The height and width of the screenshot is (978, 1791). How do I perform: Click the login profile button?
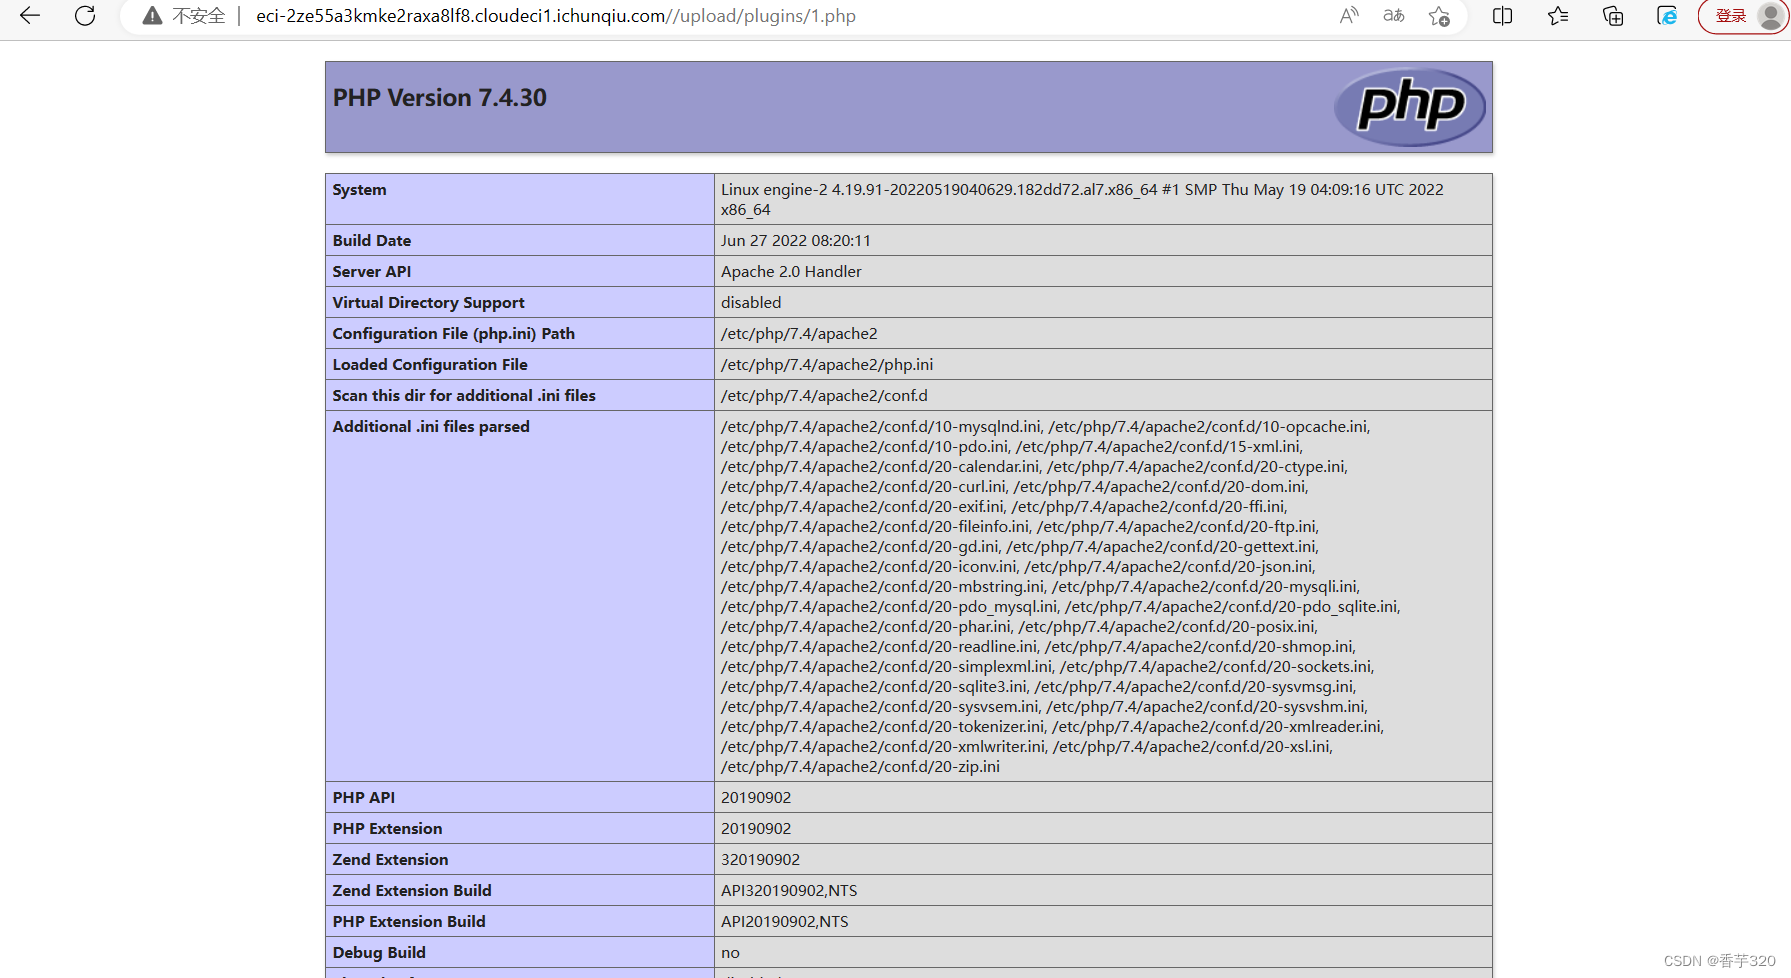[1744, 16]
